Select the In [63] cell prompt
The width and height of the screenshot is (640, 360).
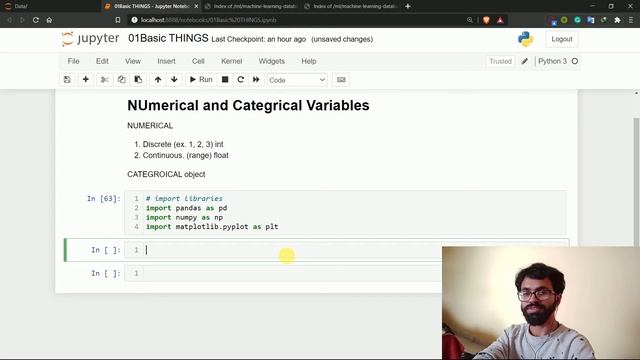(x=104, y=199)
